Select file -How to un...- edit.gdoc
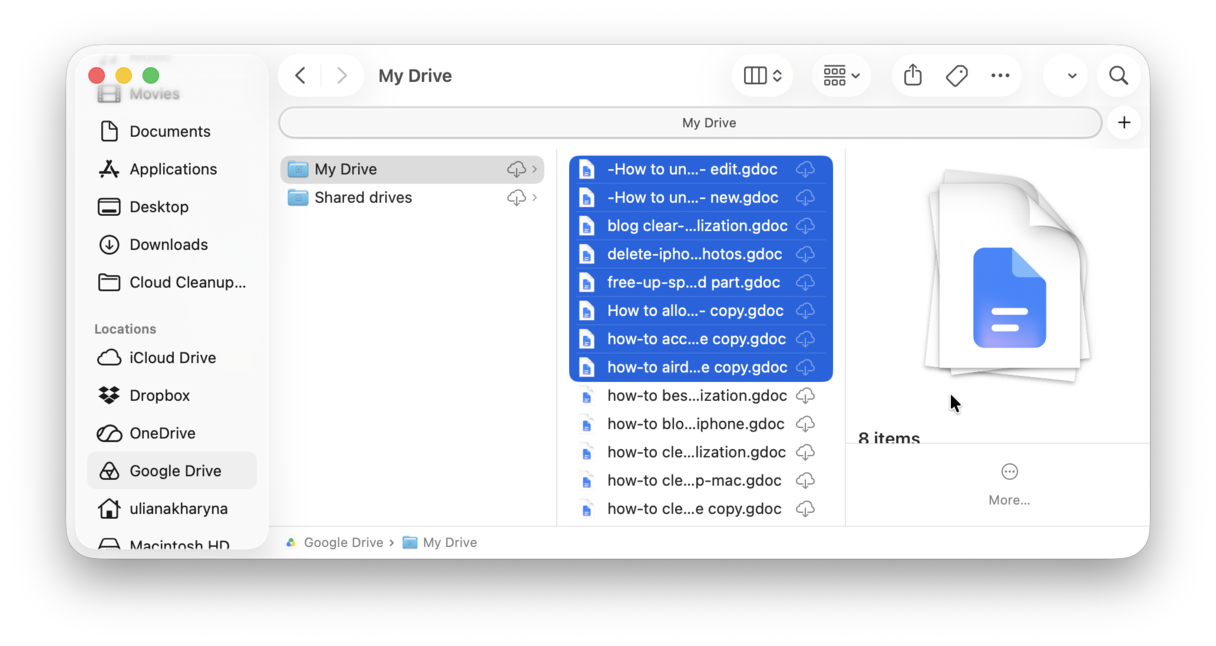Image resolution: width=1216 pixels, height=646 pixels. [700, 170]
